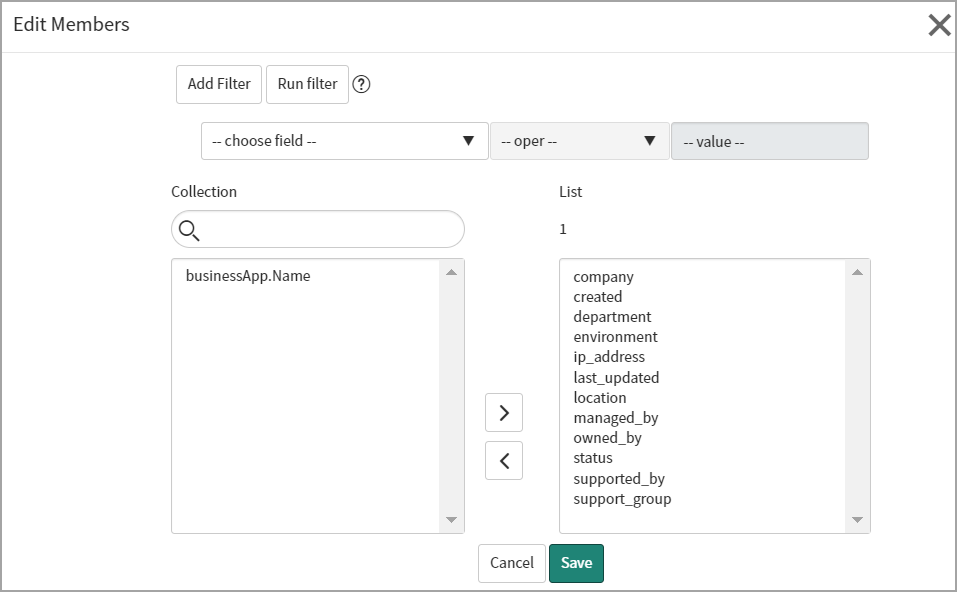Click the help question mark icon
The image size is (957, 592).
[362, 85]
